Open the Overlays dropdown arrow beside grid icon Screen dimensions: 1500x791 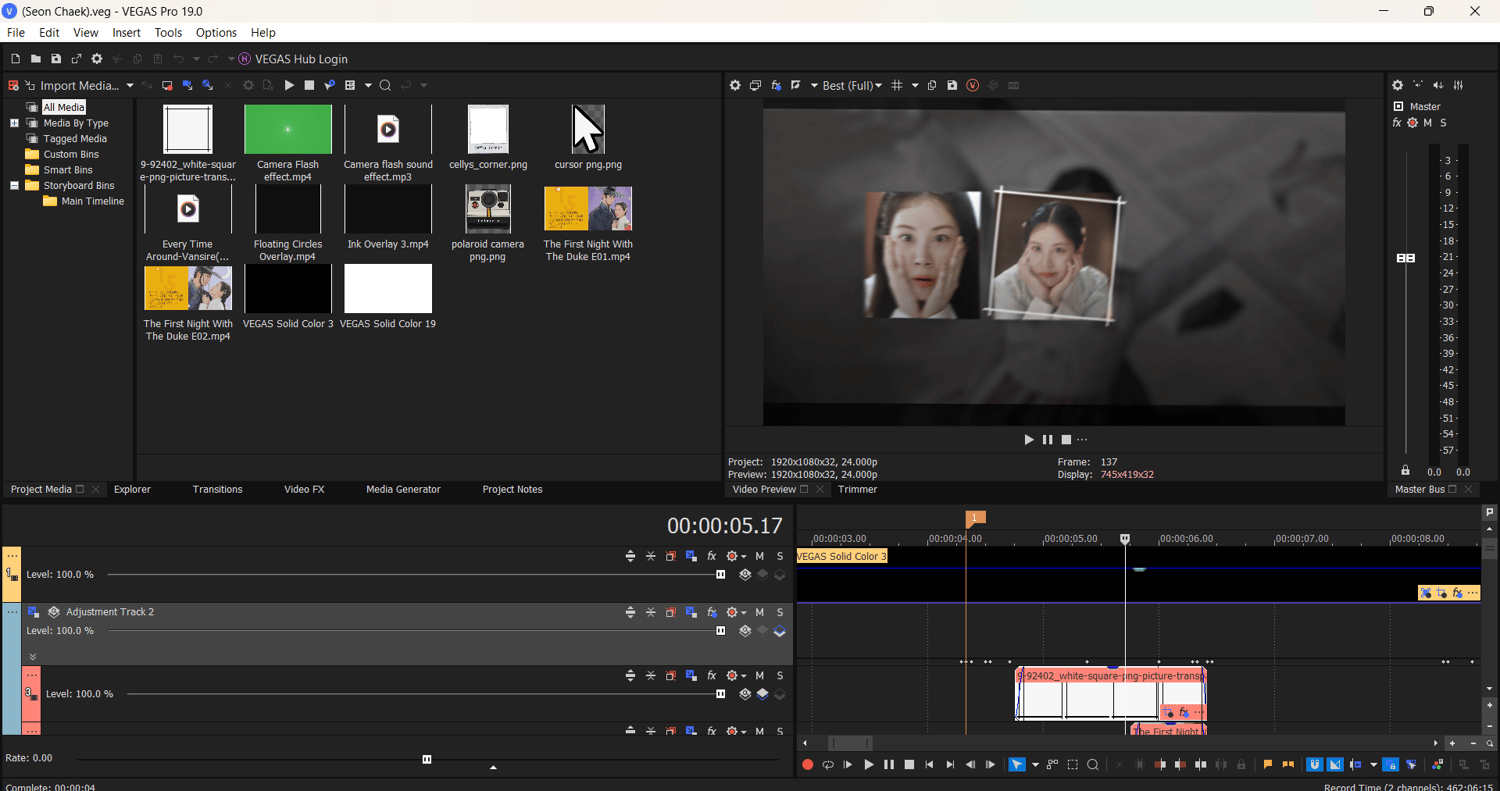915,86
